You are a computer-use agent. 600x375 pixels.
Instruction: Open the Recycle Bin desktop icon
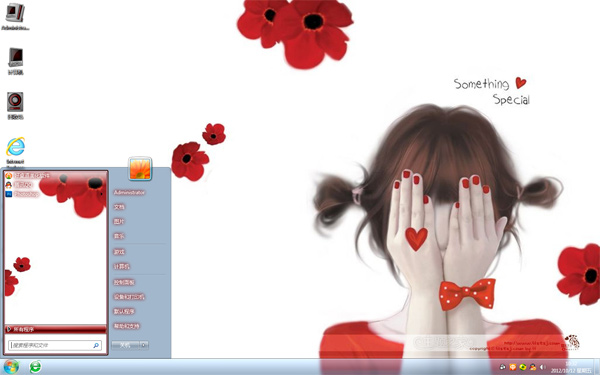pos(15,106)
